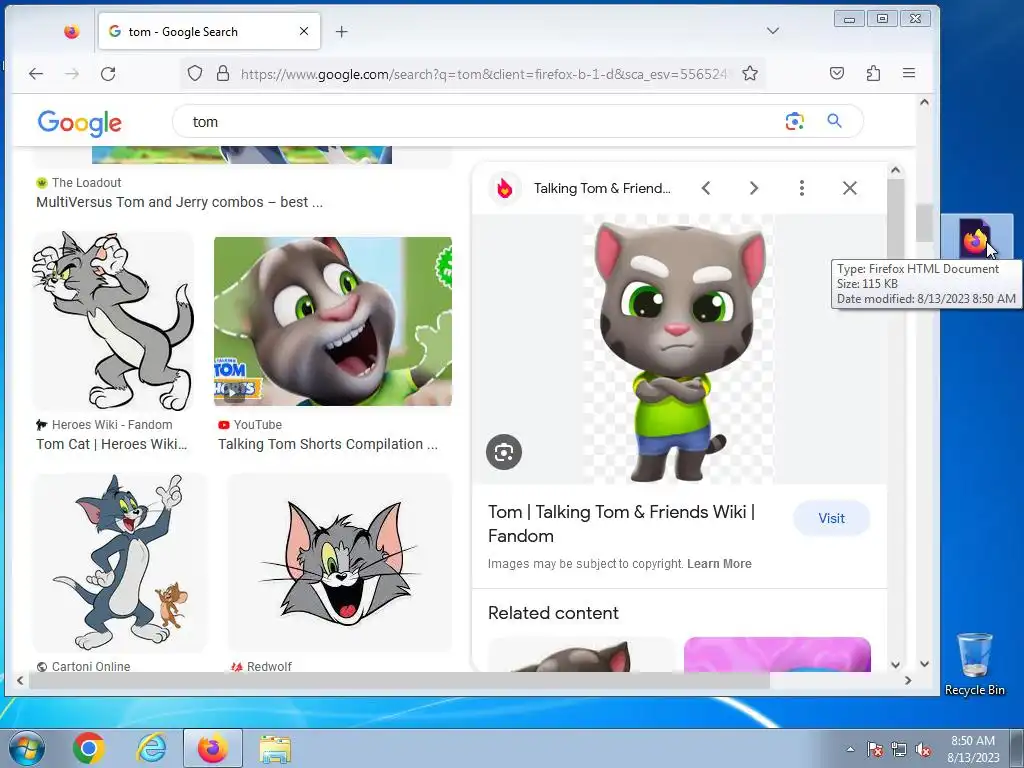View site security lock information
This screenshot has height=768, width=1024.
(223, 73)
